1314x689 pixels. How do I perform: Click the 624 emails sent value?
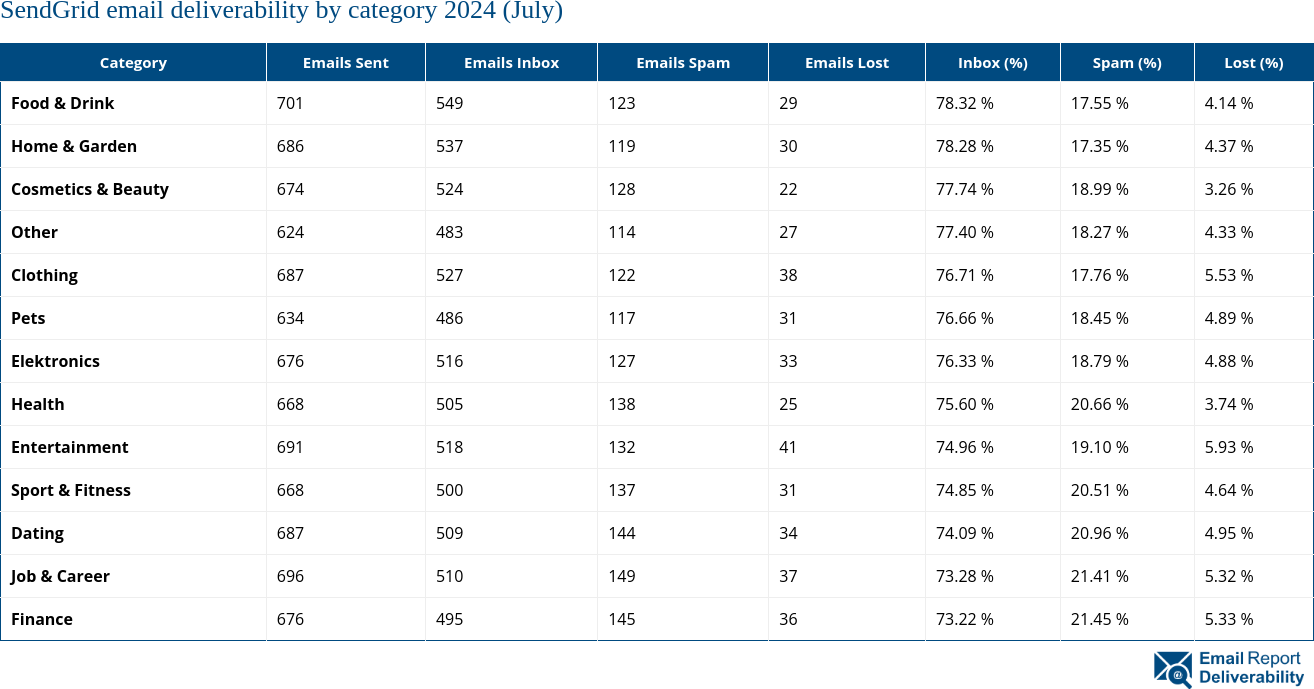tap(290, 232)
